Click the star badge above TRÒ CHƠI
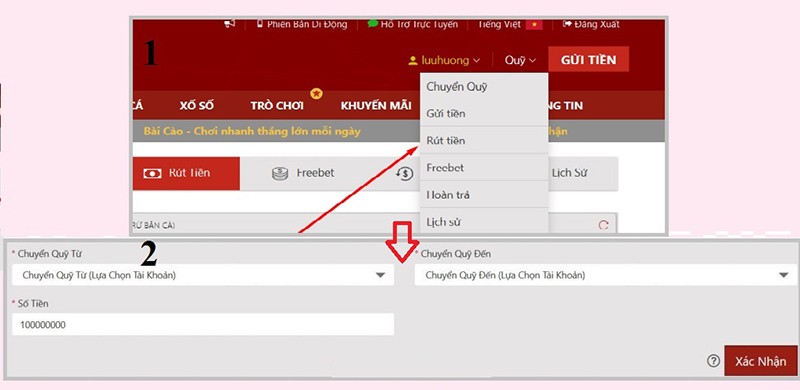 point(316,93)
